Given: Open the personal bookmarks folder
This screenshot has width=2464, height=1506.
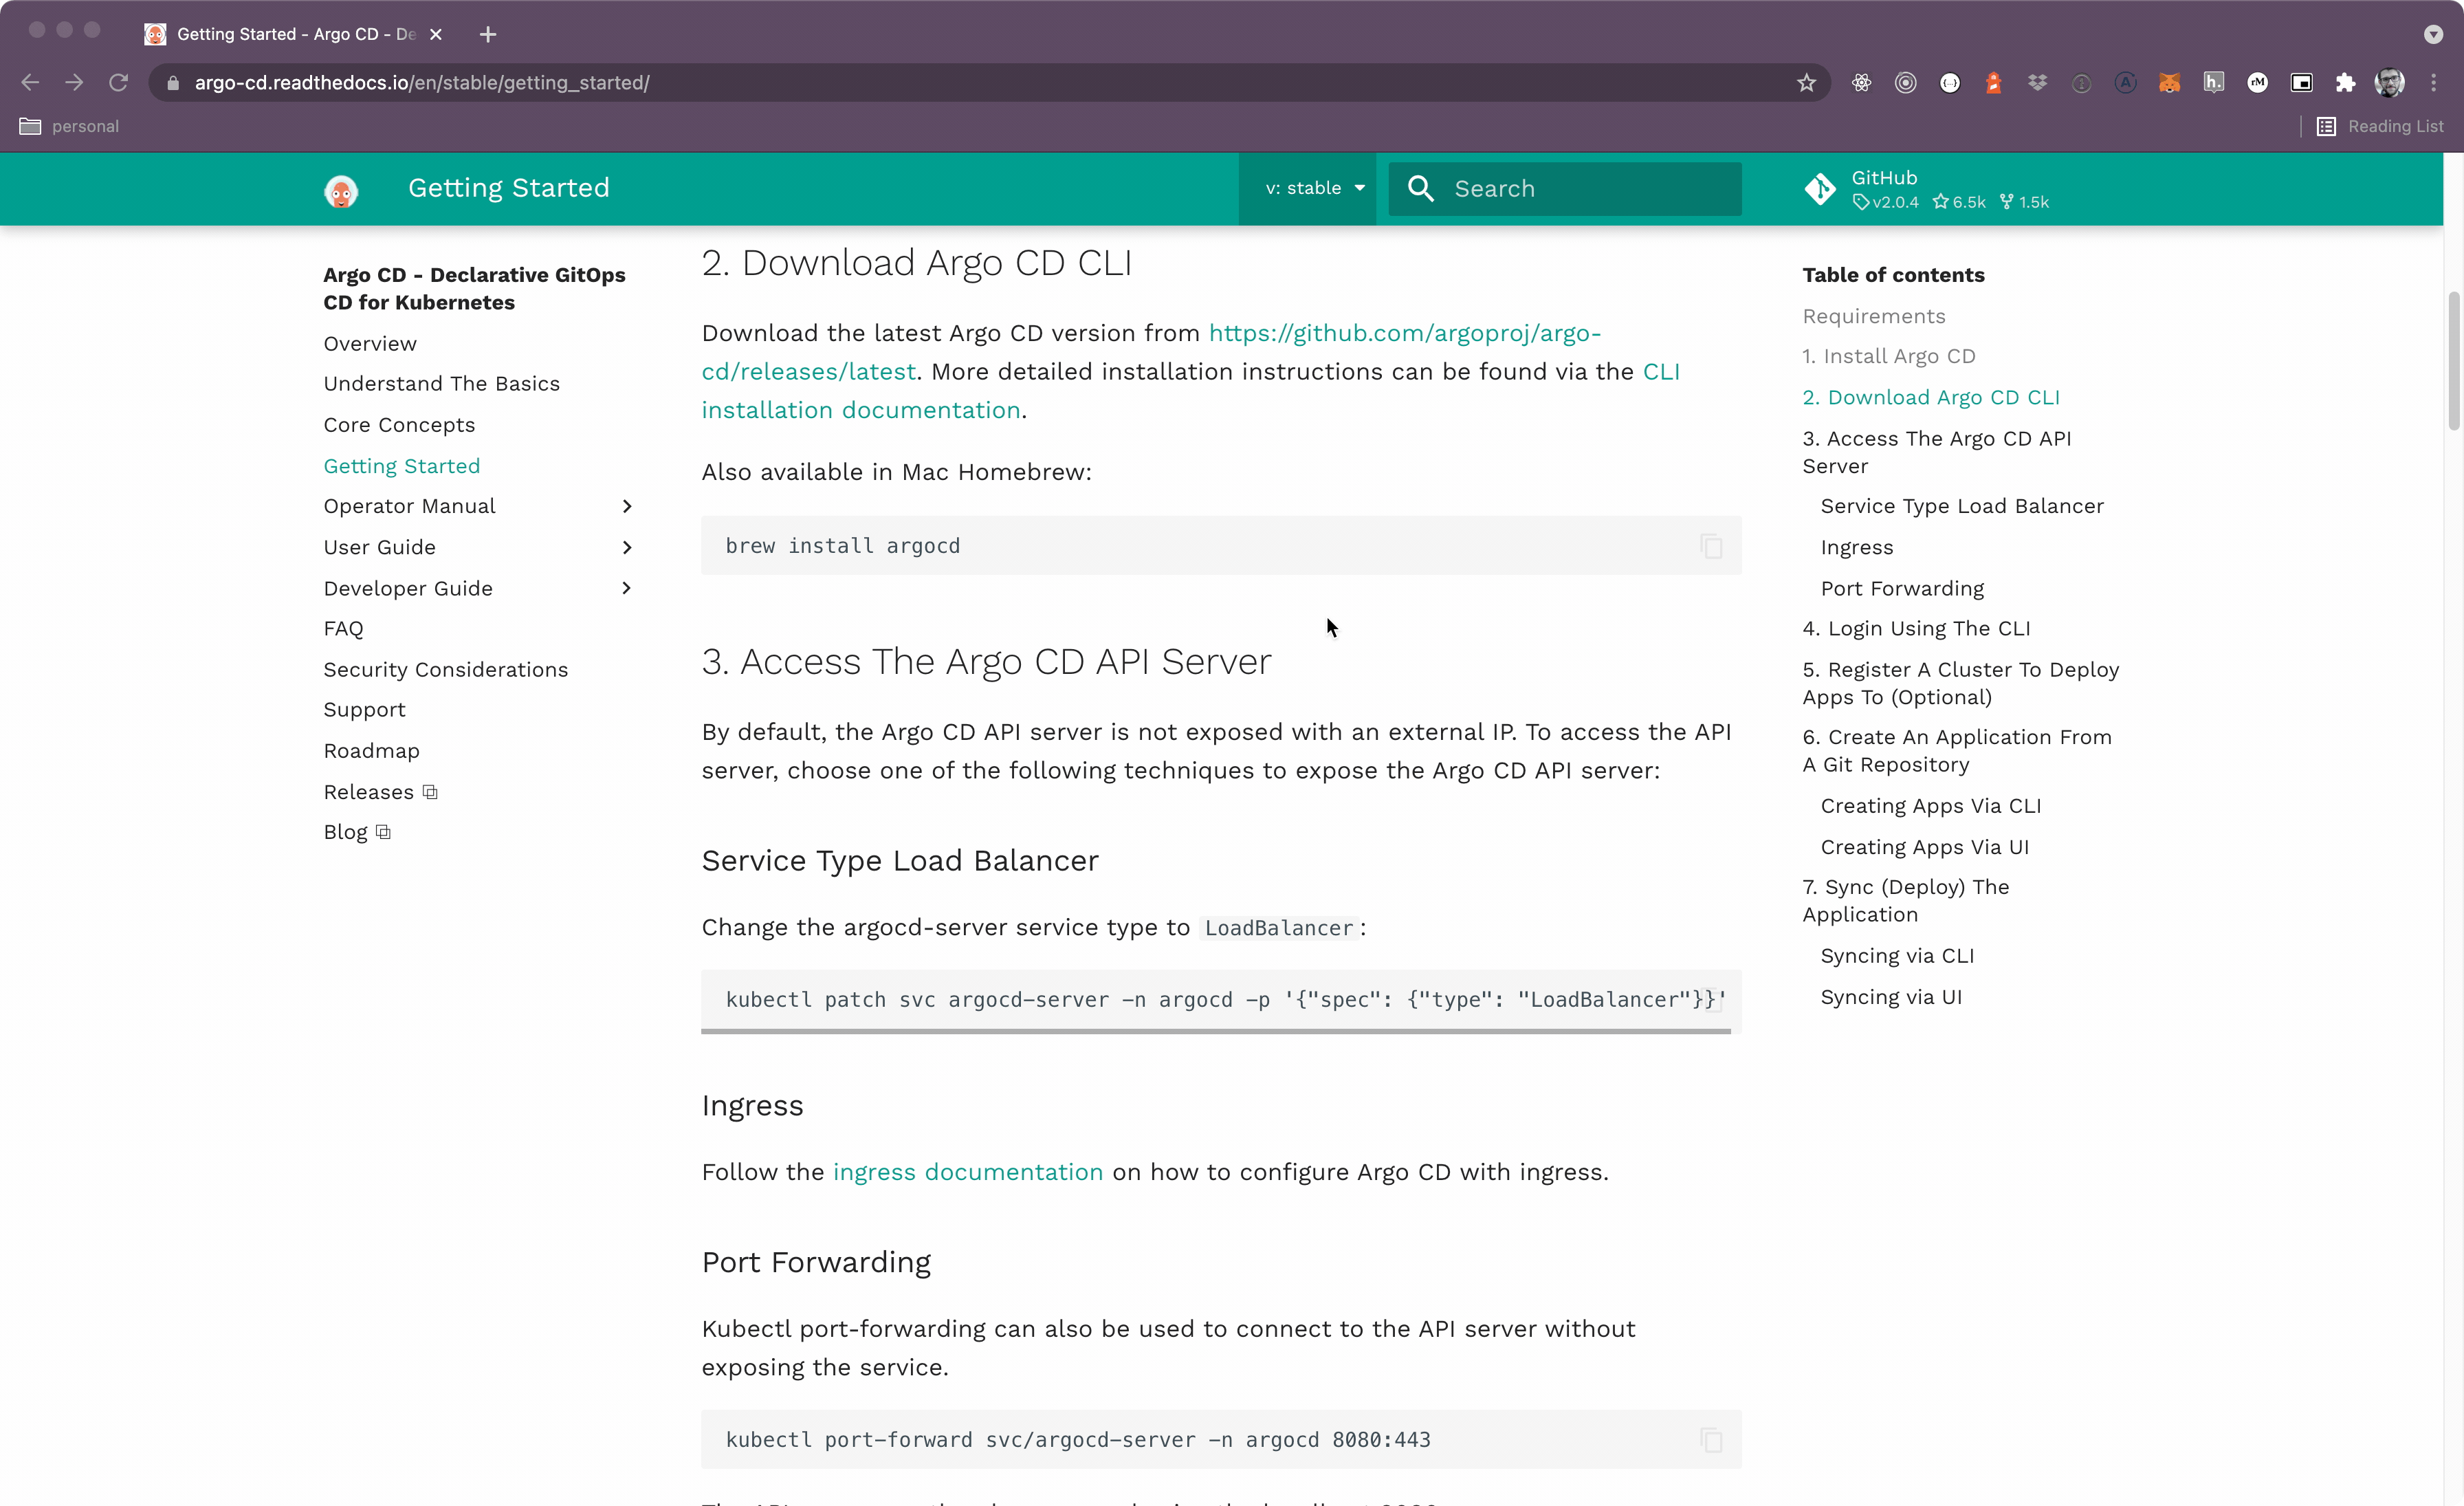Looking at the screenshot, I should pyautogui.click(x=69, y=126).
